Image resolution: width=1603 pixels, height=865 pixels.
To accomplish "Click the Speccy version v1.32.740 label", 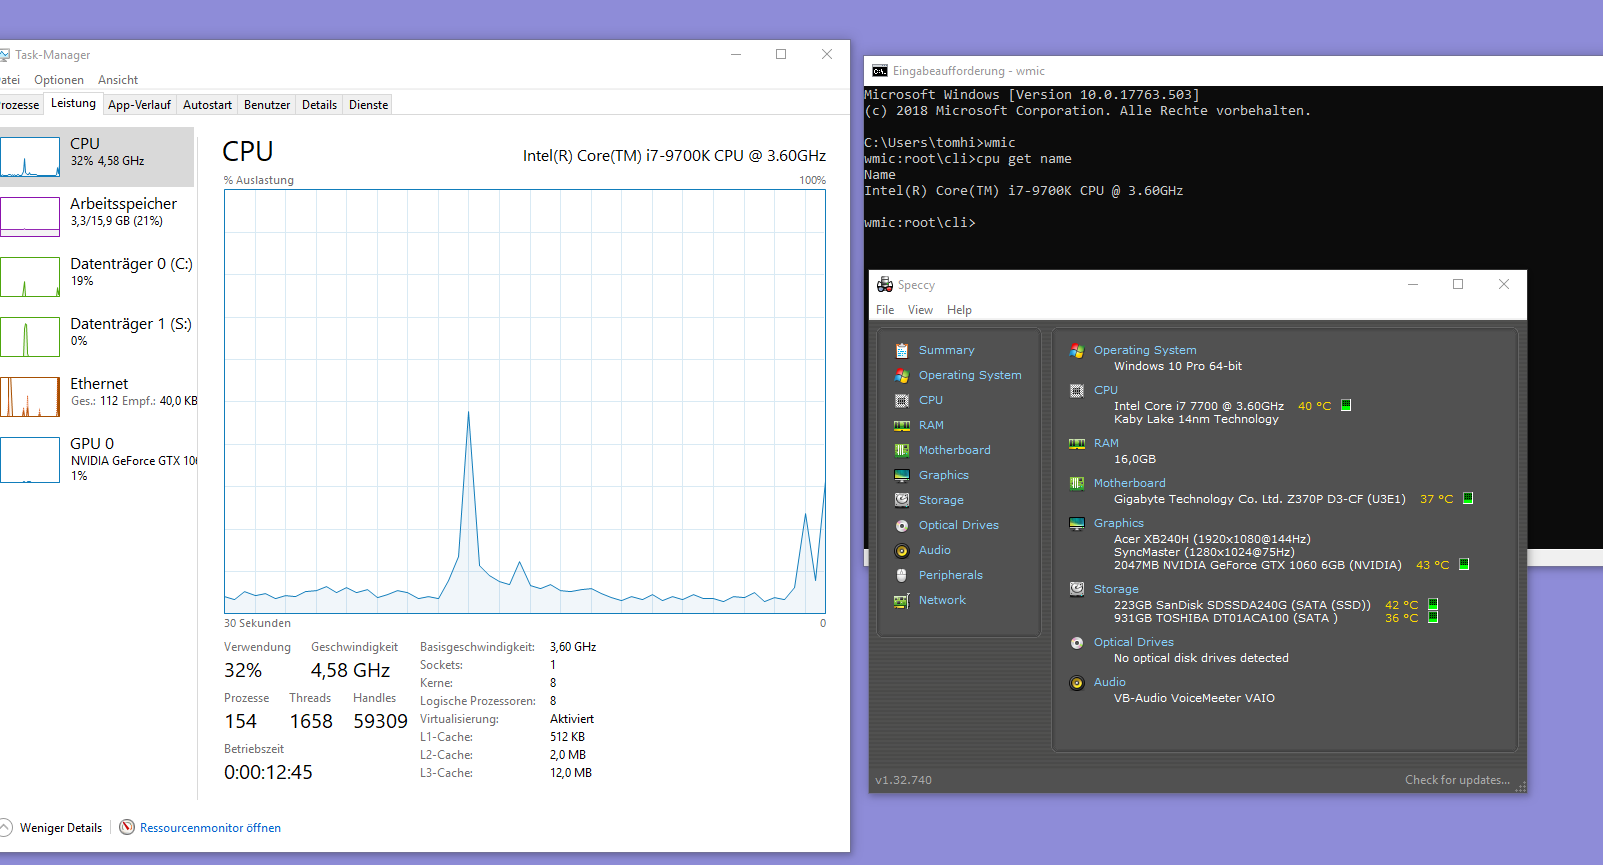I will pos(903,780).
